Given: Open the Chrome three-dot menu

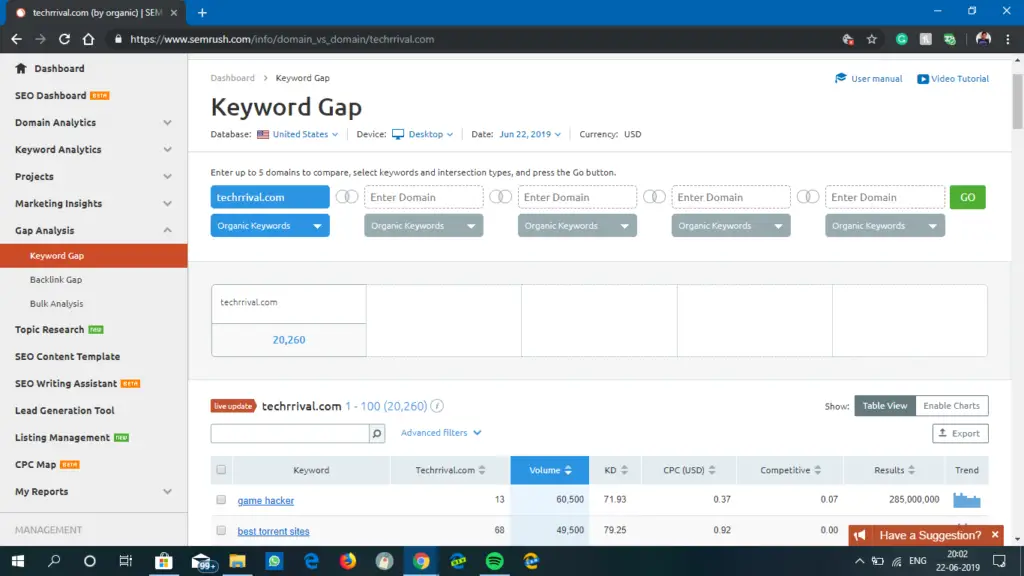Looking at the screenshot, I should 1008,39.
